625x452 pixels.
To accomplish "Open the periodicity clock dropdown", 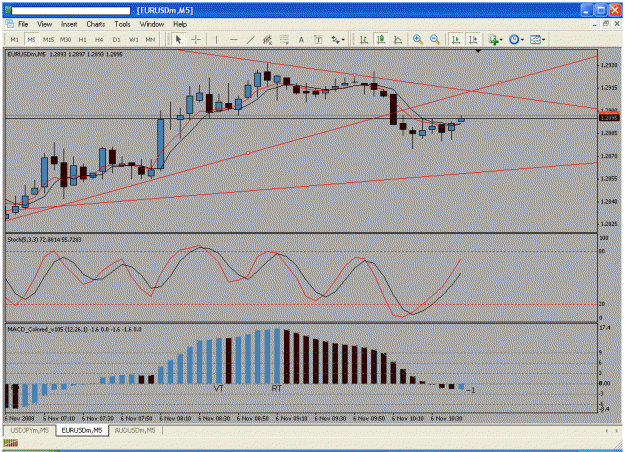I will (516, 39).
